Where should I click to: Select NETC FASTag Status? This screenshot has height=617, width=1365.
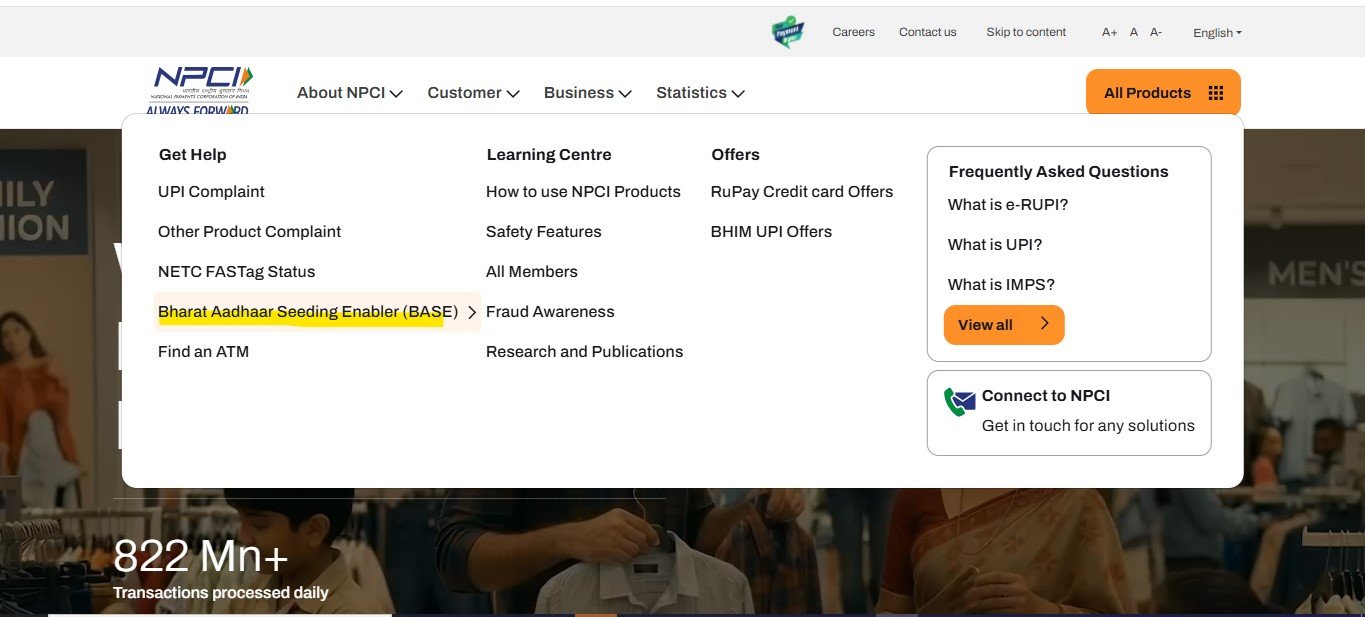point(236,272)
